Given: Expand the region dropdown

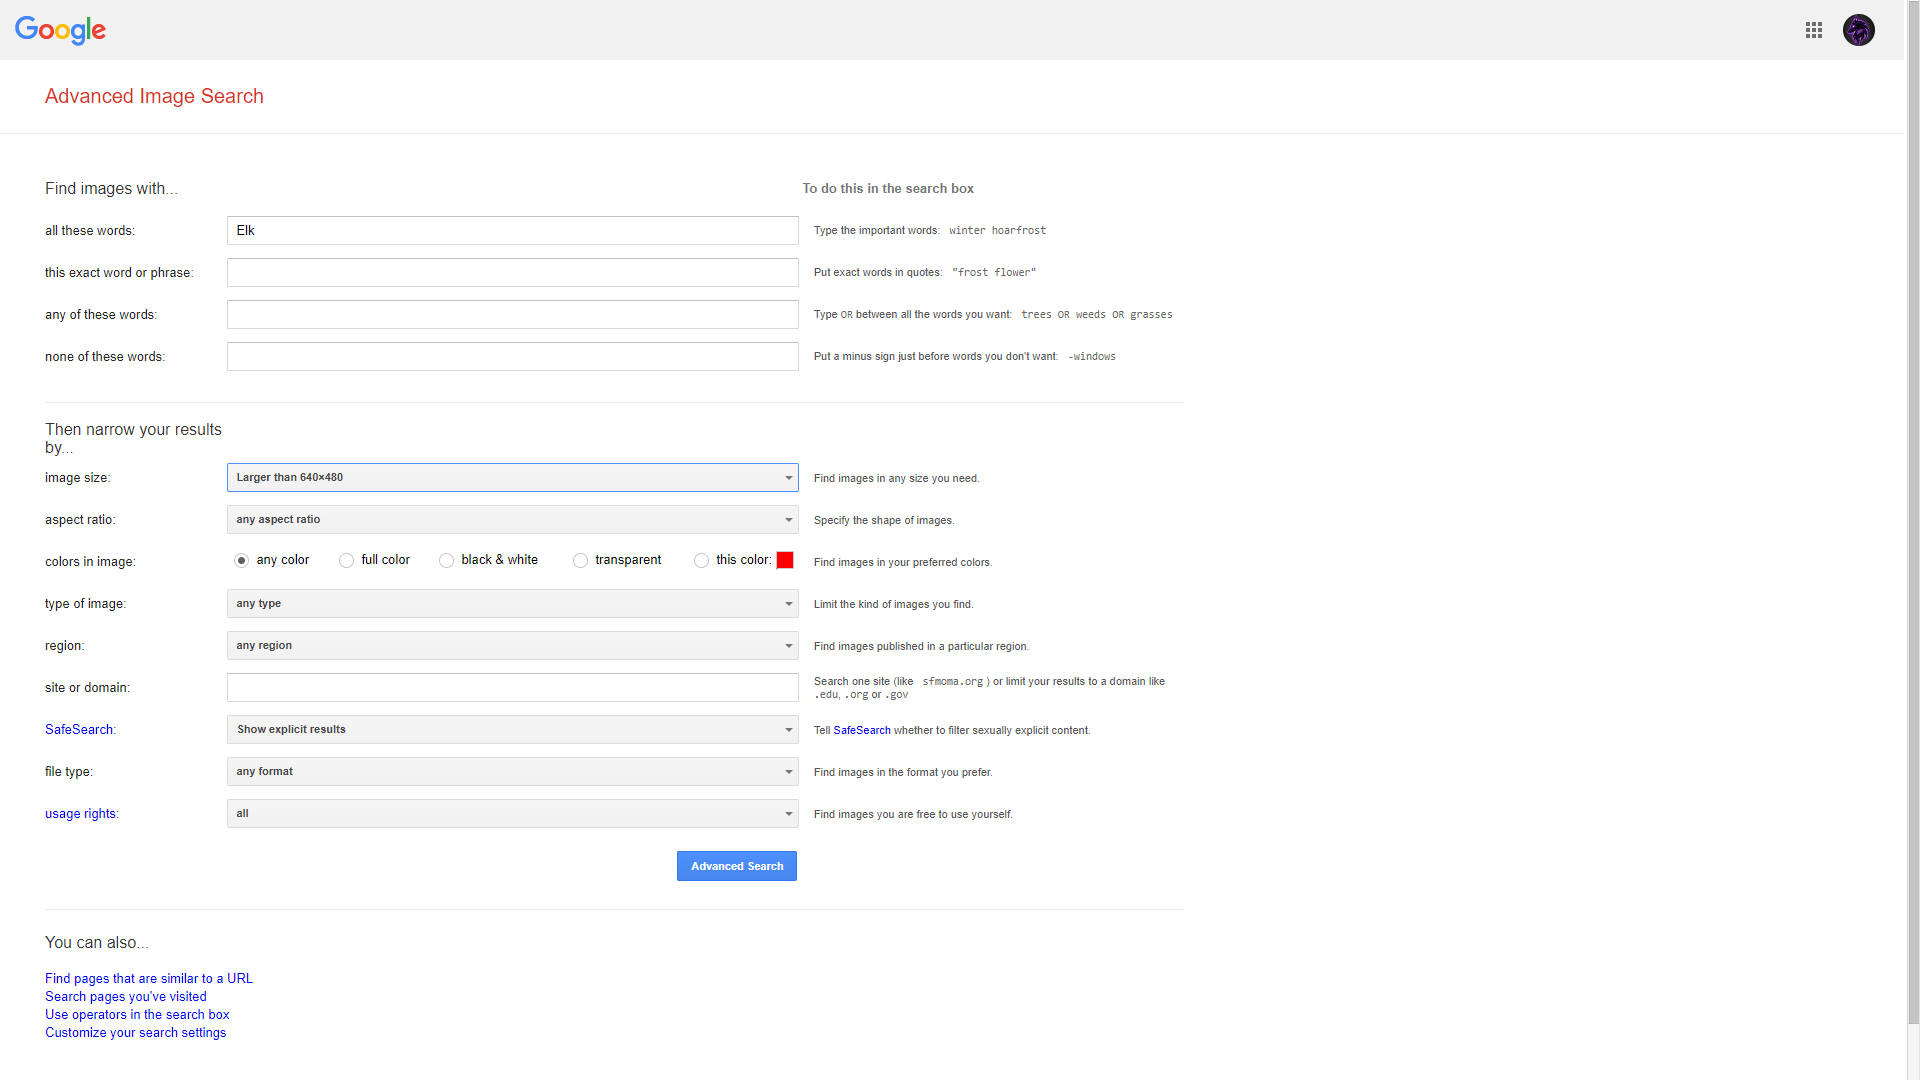Looking at the screenshot, I should (x=512, y=645).
